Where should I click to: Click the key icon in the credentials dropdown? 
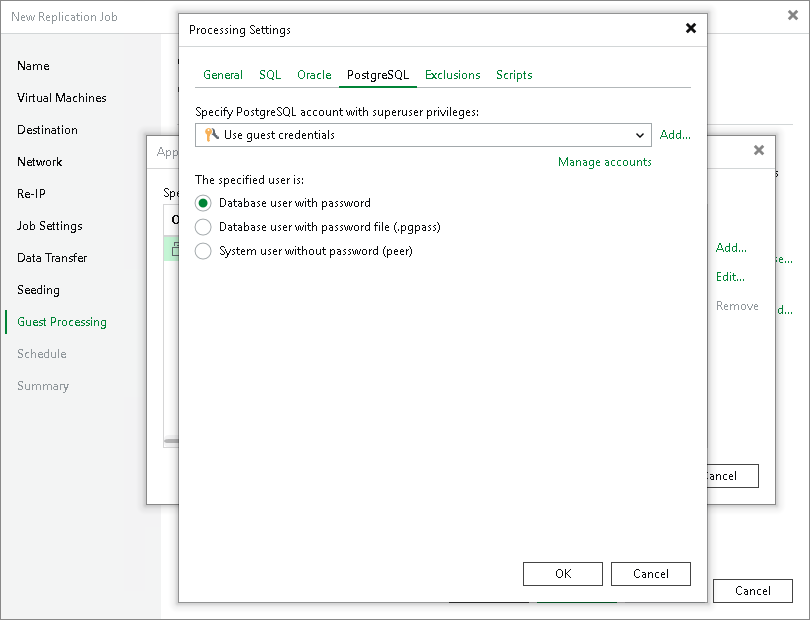point(211,134)
